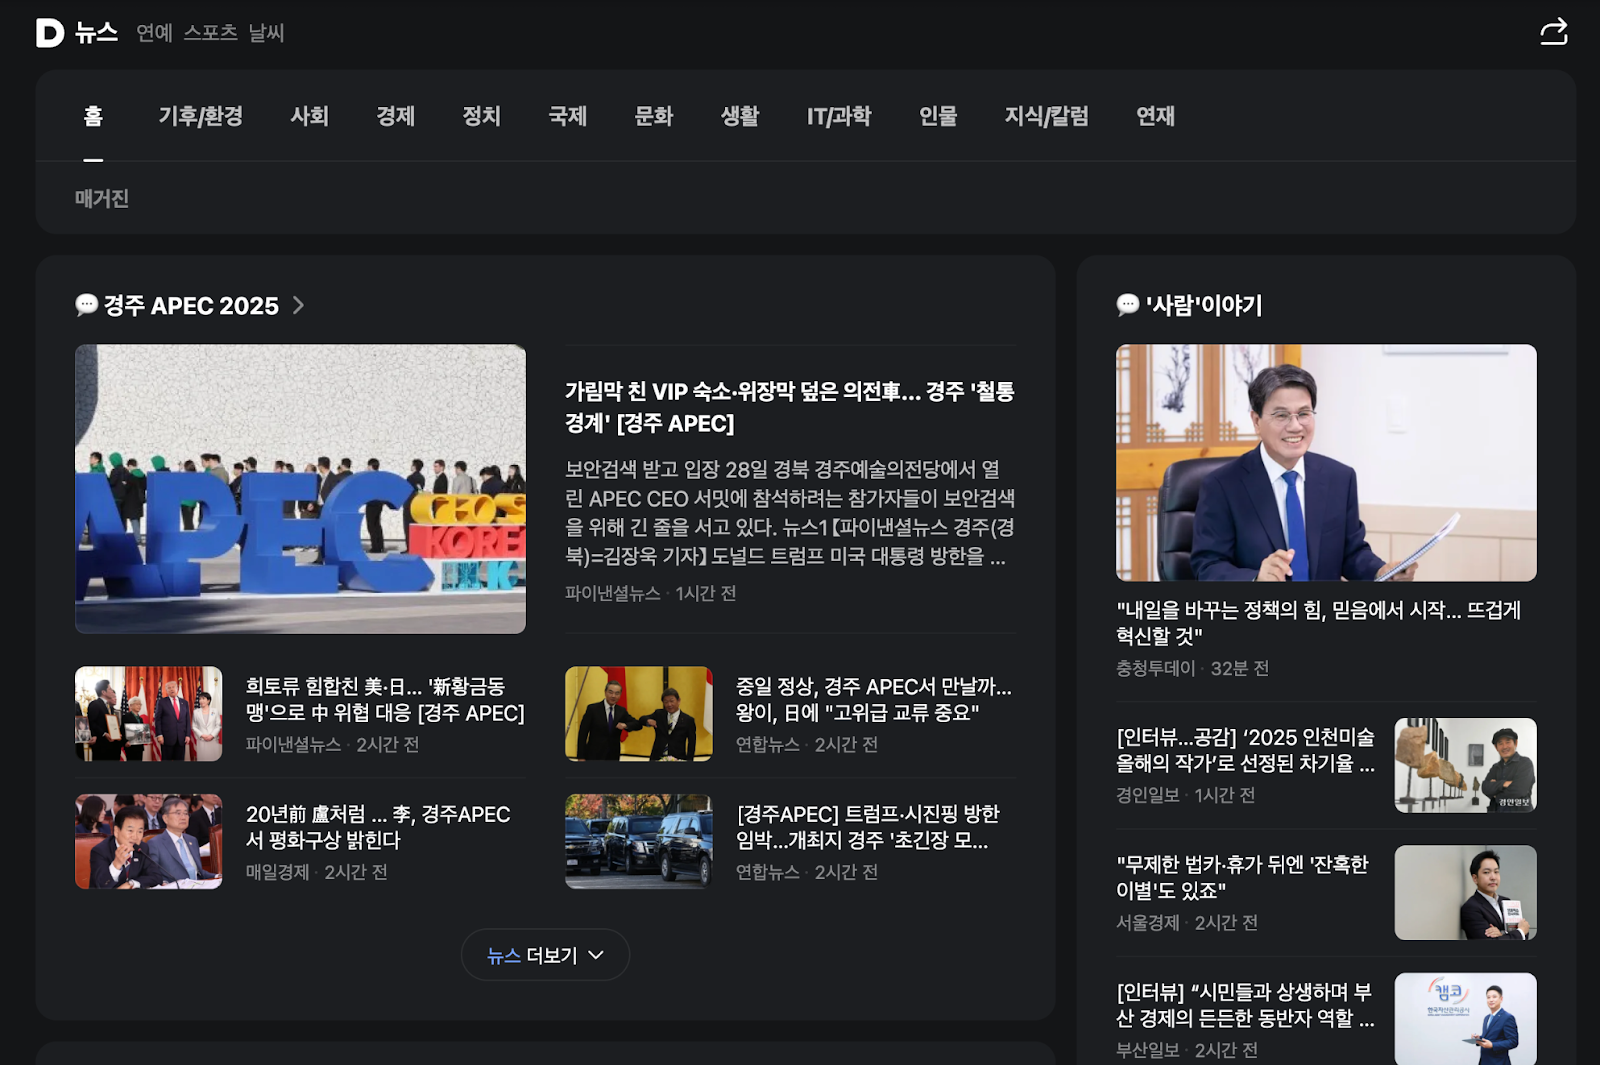The height and width of the screenshot is (1065, 1600).
Task: Open article summary starting 보안검색 받고 입장
Action: coord(790,513)
